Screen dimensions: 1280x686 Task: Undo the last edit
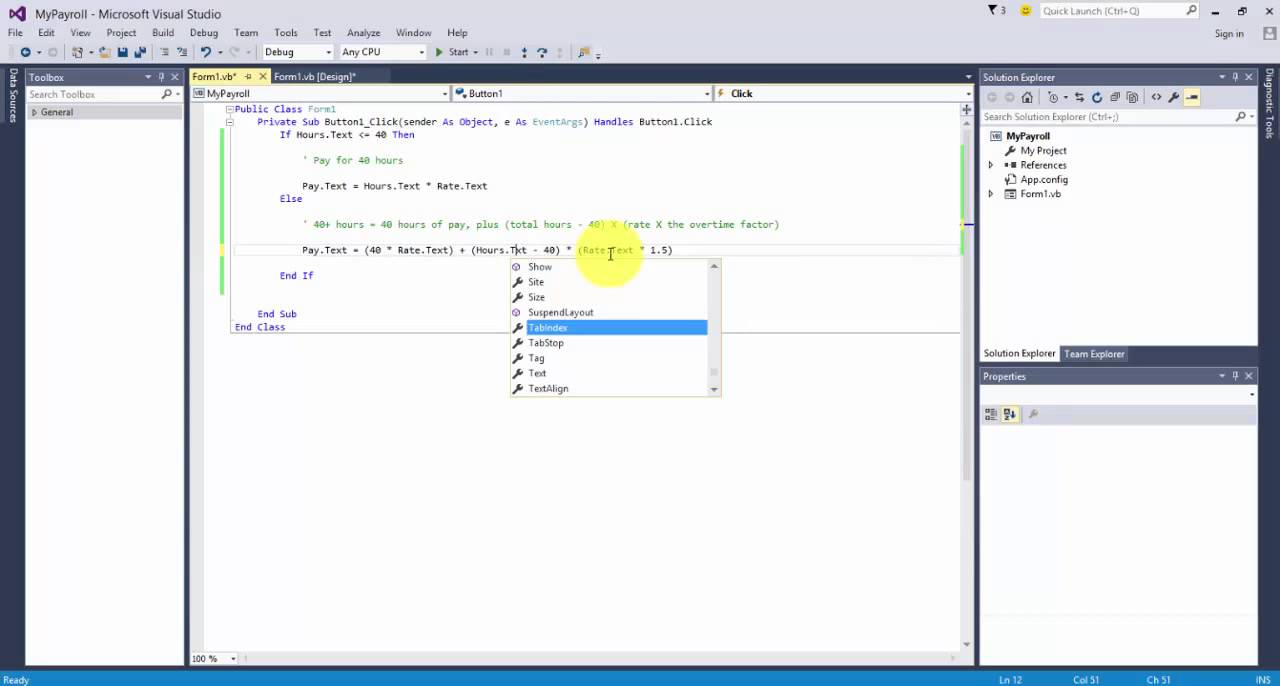(x=205, y=52)
